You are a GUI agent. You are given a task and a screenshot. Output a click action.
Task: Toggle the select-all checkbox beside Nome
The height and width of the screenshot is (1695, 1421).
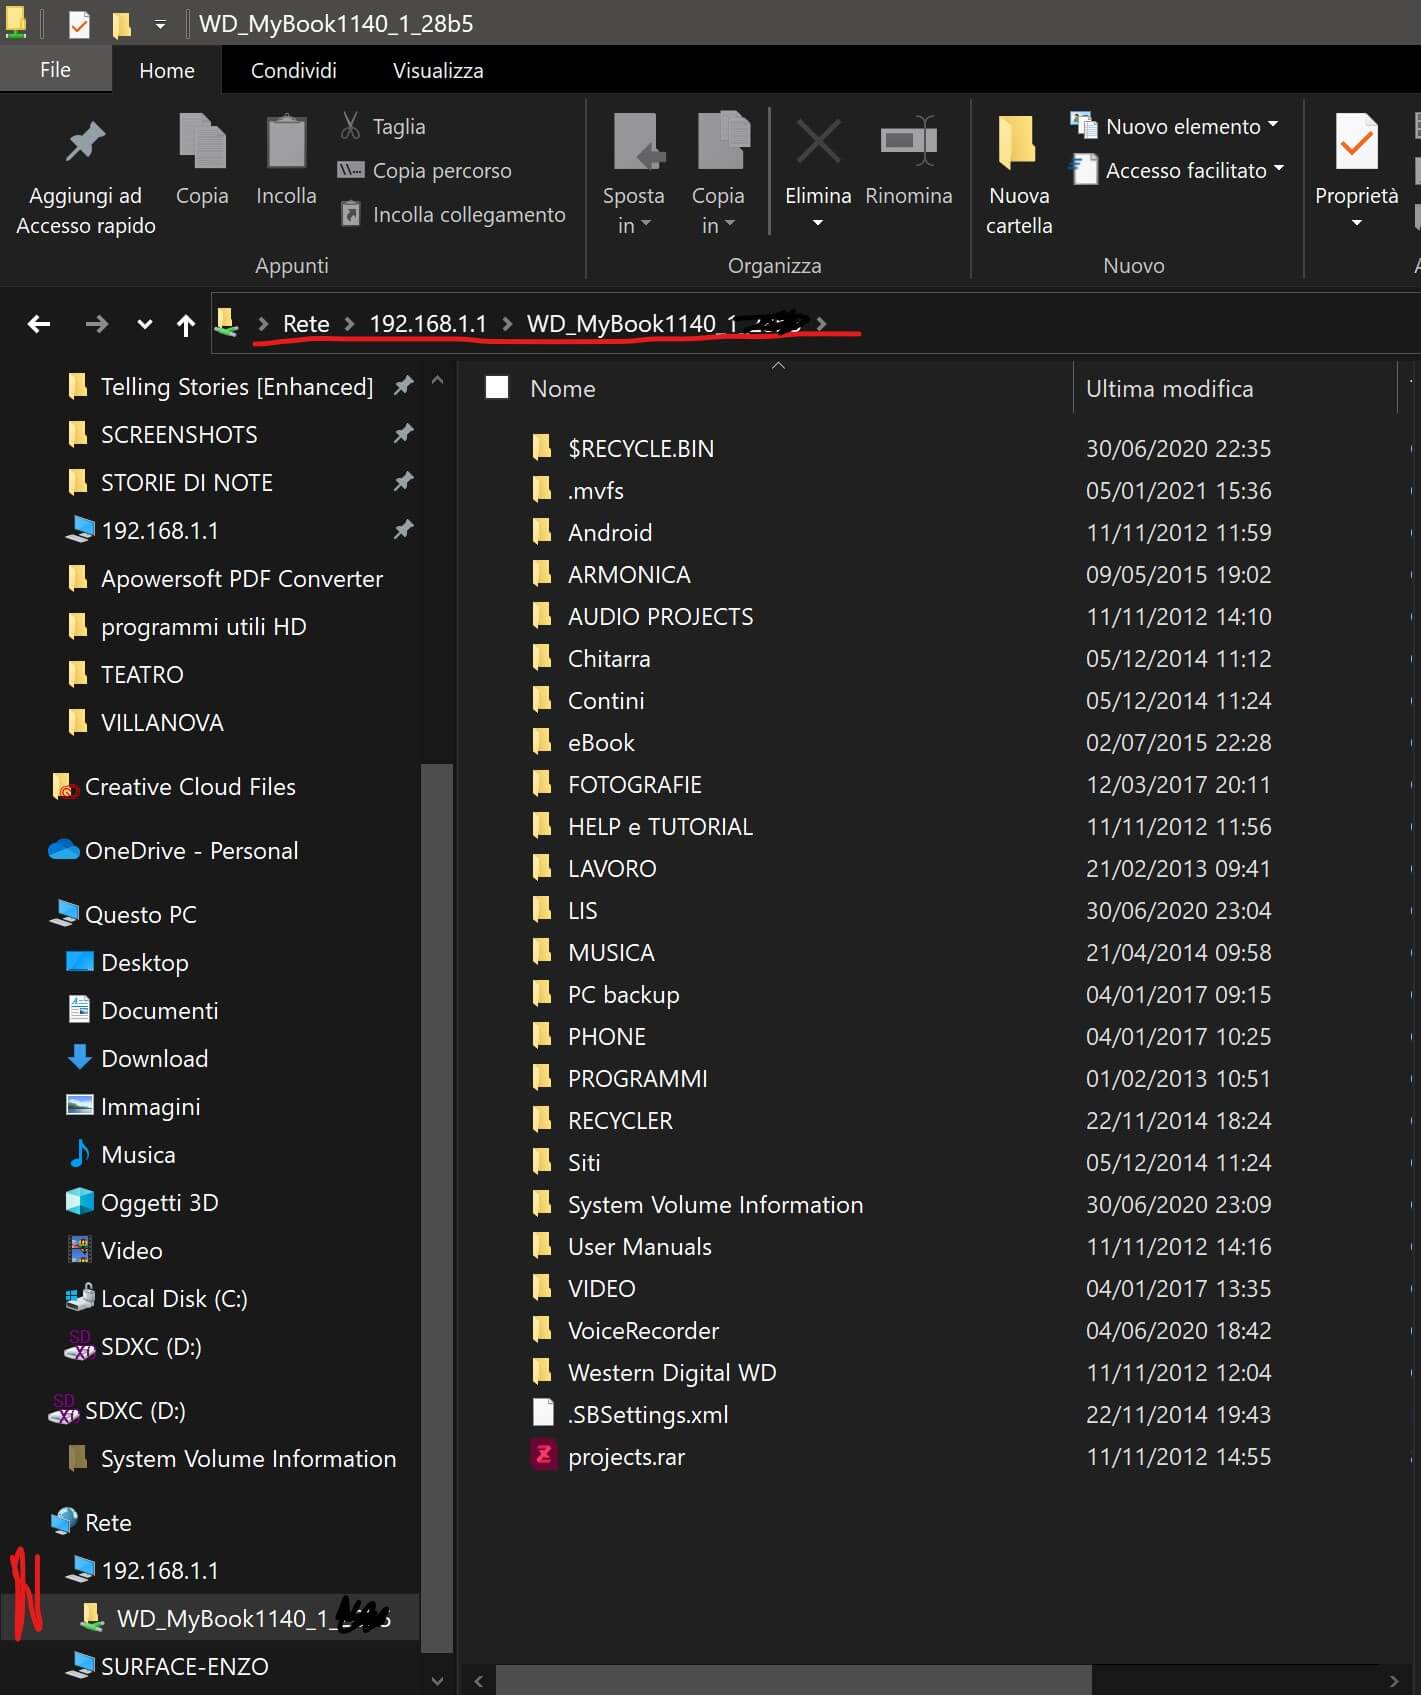[x=497, y=388]
